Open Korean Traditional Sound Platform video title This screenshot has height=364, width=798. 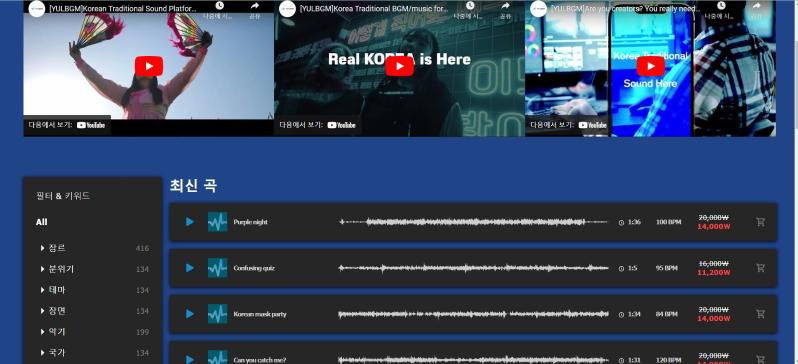point(122,9)
